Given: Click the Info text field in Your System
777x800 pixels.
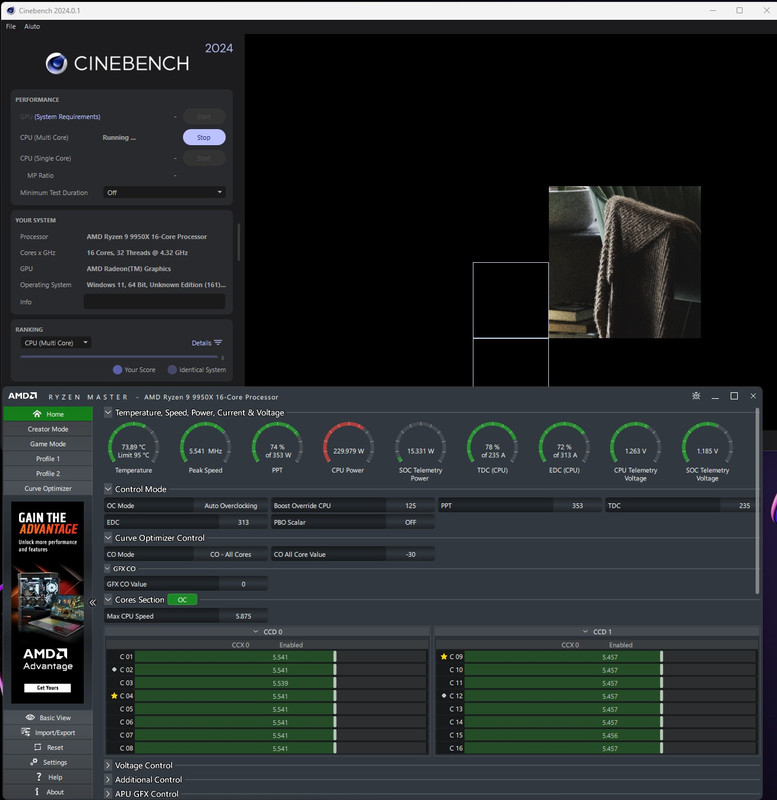Looking at the screenshot, I should point(154,302).
